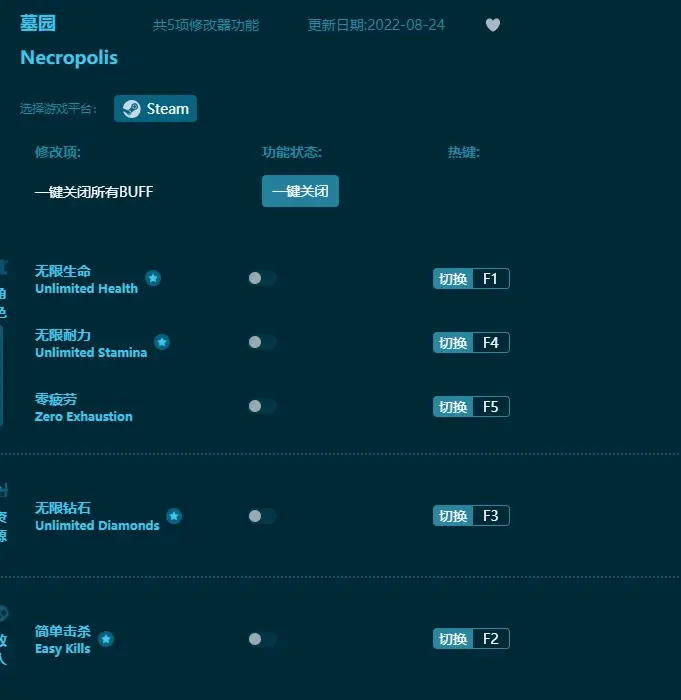Screen dimensions: 681x700
Task: Click the Zero Exhaustion label
Action: click(x=84, y=417)
